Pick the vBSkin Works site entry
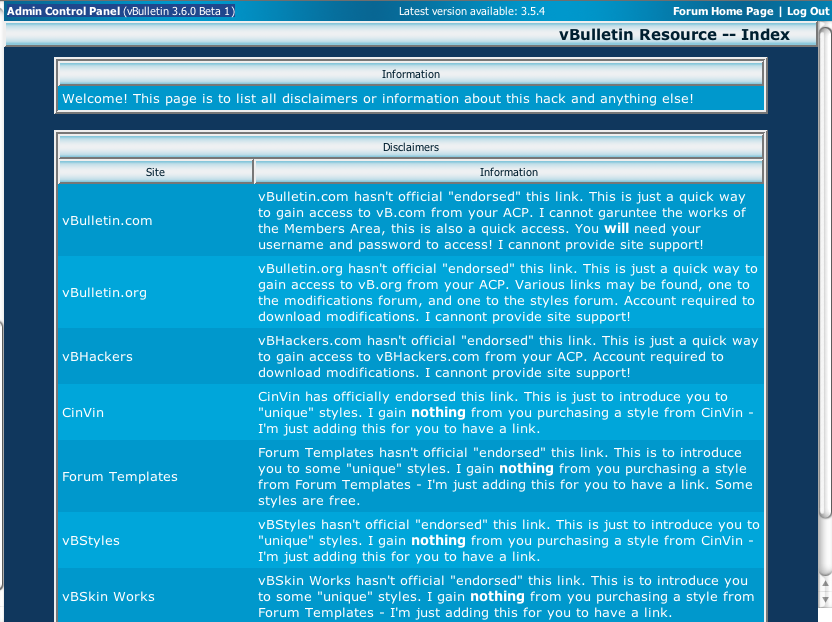Image resolution: width=832 pixels, height=622 pixels. click(108, 596)
